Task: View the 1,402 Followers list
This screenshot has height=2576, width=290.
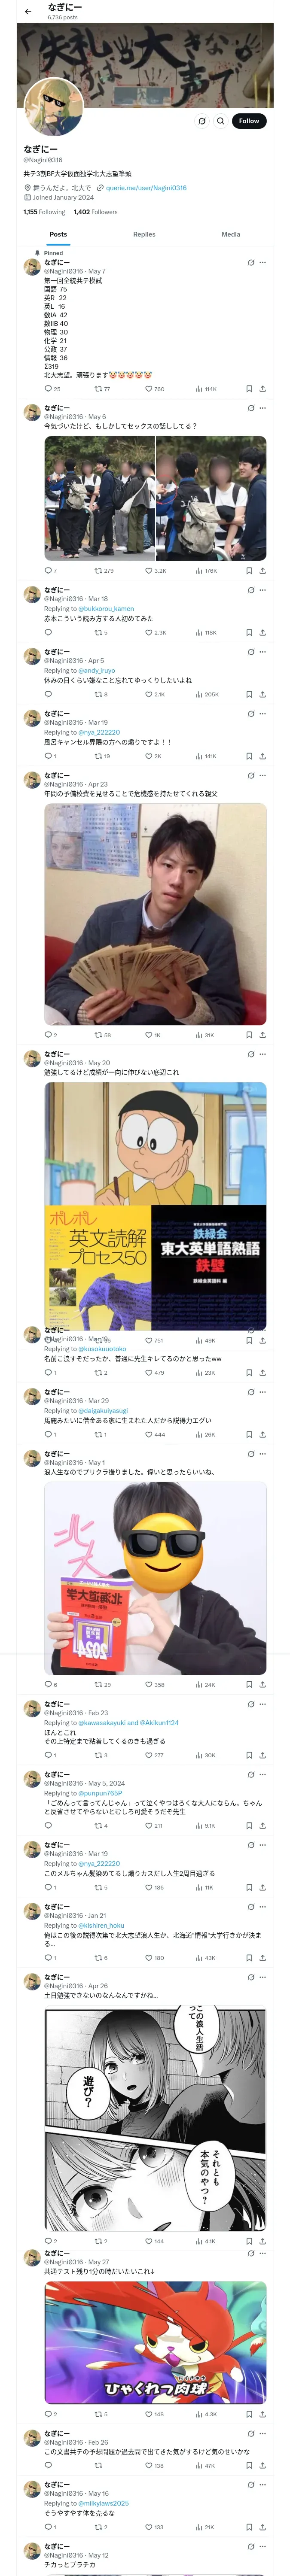Action: click(x=95, y=212)
